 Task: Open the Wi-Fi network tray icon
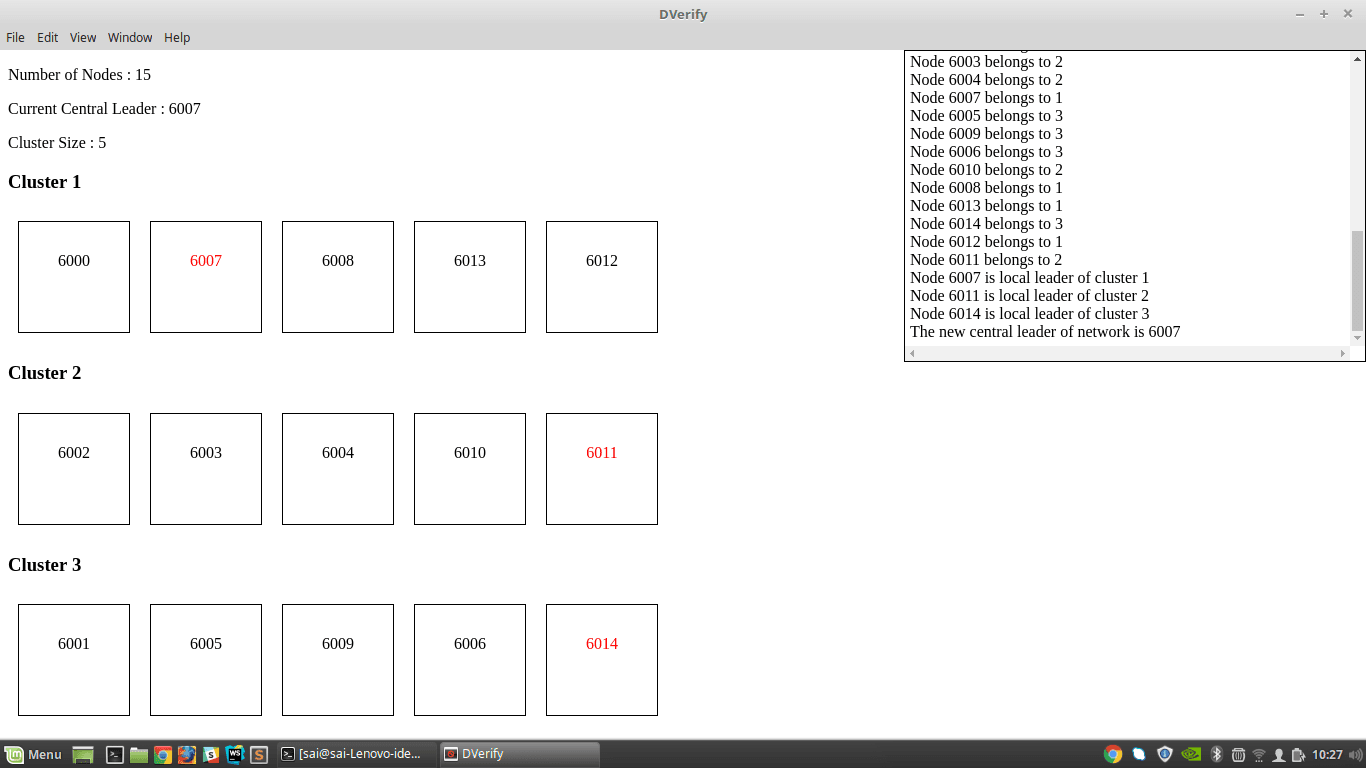pos(1259,755)
